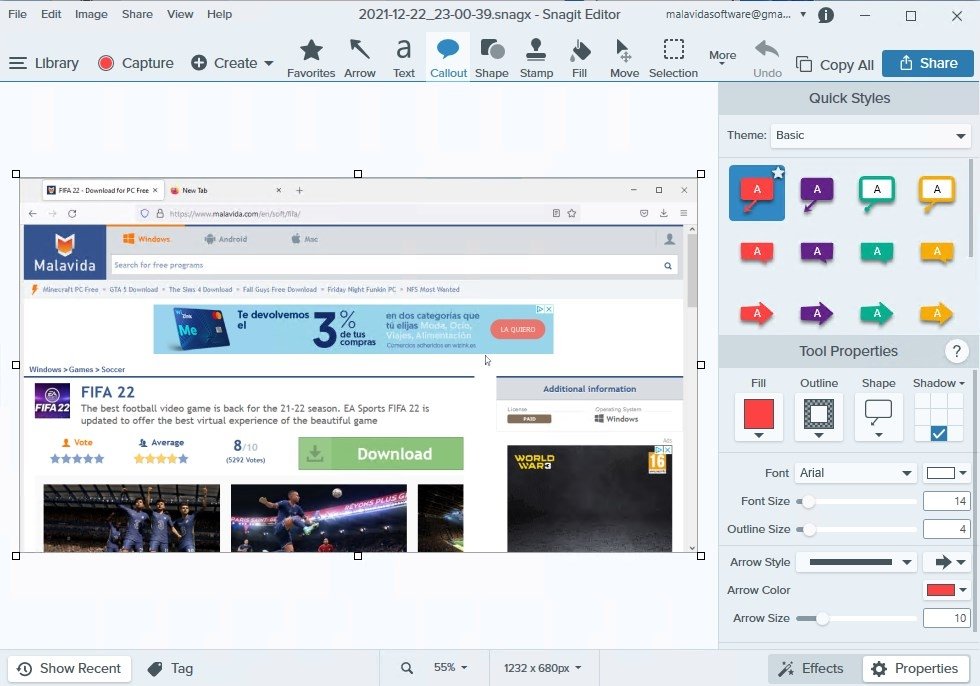This screenshot has width=980, height=686.
Task: Open the Share menu
Action: 137,14
